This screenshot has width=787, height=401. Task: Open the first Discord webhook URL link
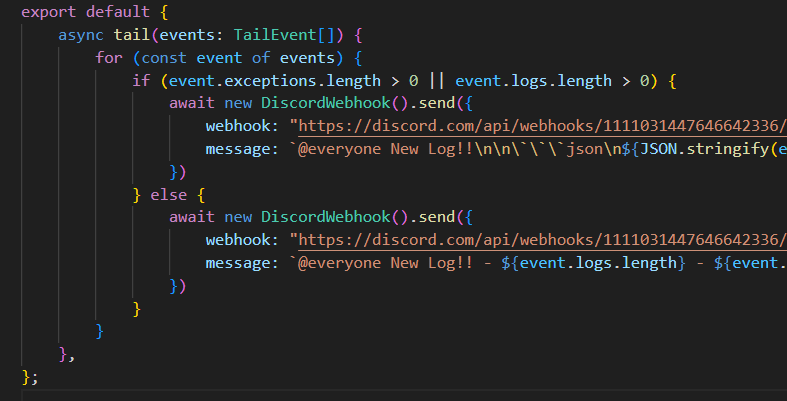click(538, 127)
